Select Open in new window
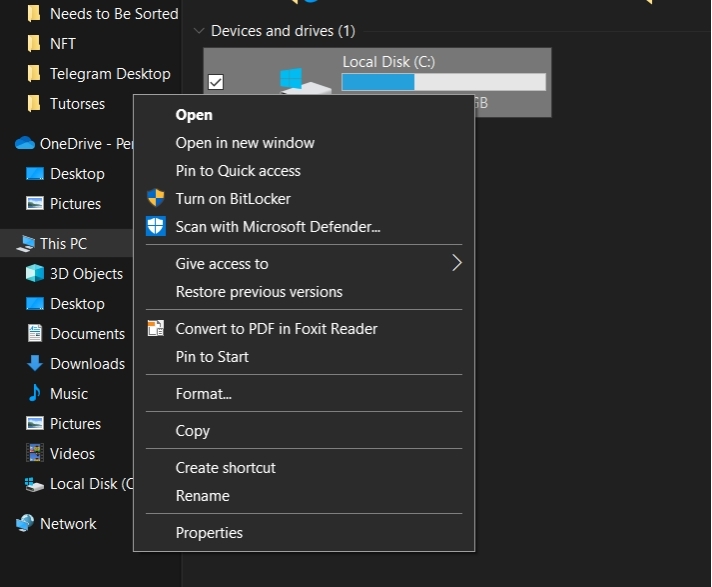This screenshot has width=712, height=587. (304, 143)
